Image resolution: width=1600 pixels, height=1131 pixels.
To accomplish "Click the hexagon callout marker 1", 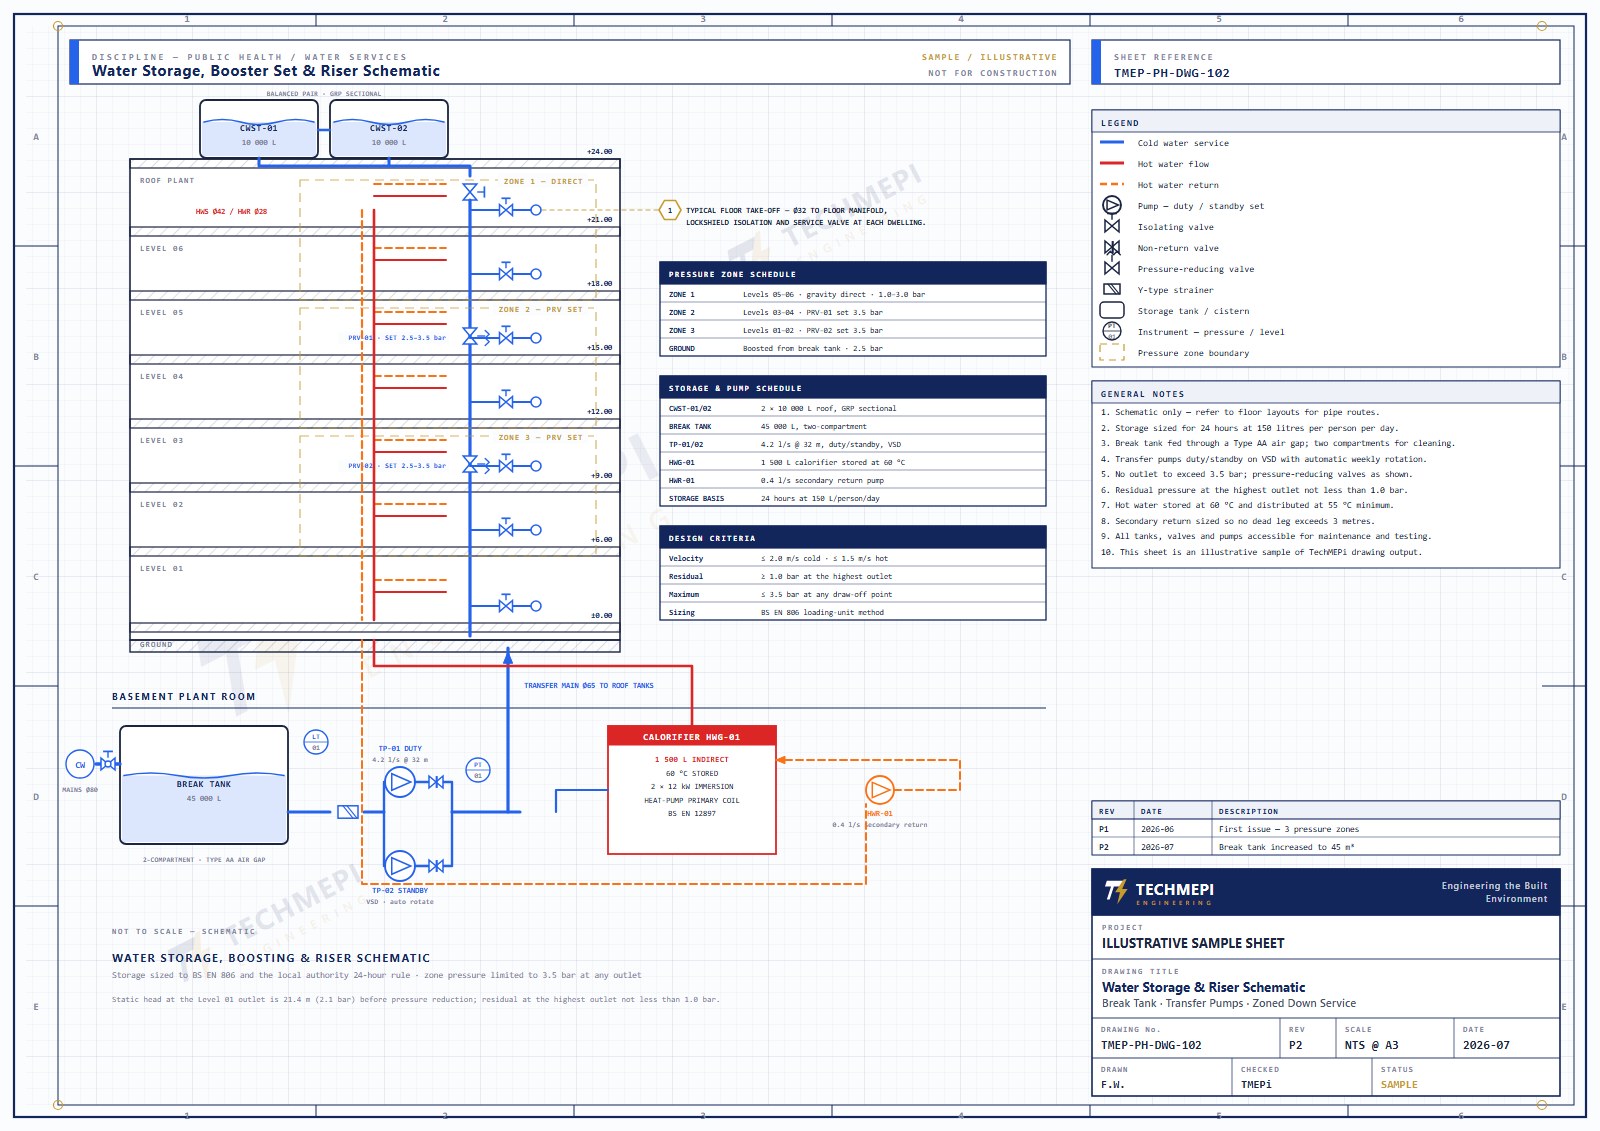I will [x=670, y=210].
